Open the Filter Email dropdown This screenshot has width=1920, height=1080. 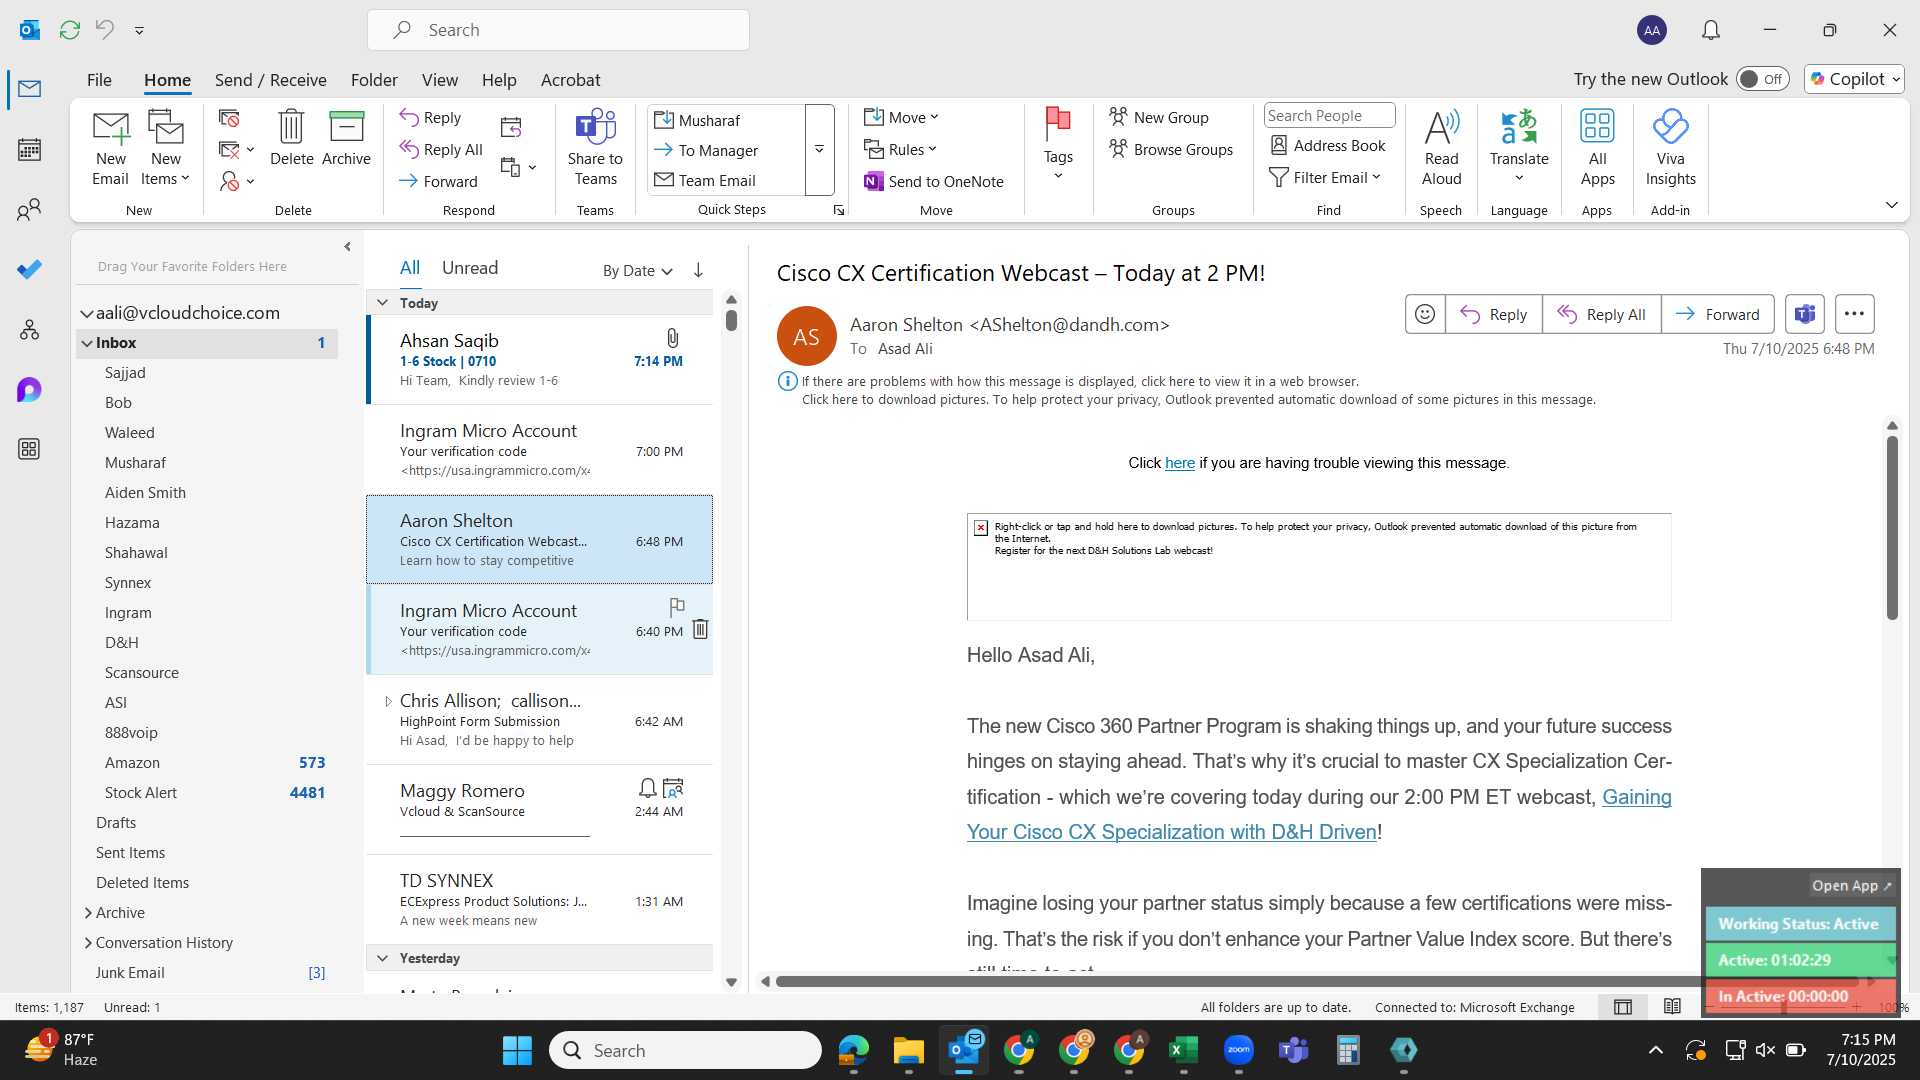[x=1325, y=177]
